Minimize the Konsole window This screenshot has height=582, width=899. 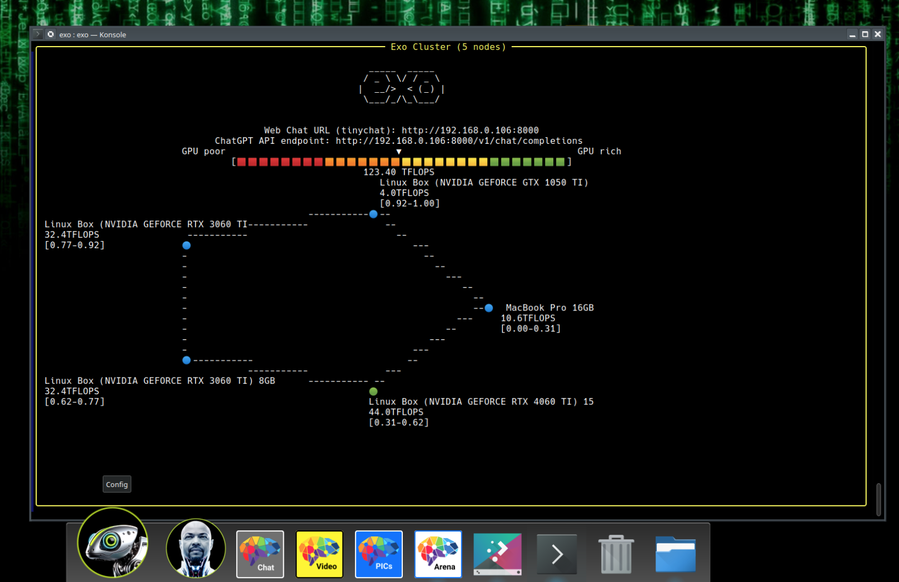point(853,34)
